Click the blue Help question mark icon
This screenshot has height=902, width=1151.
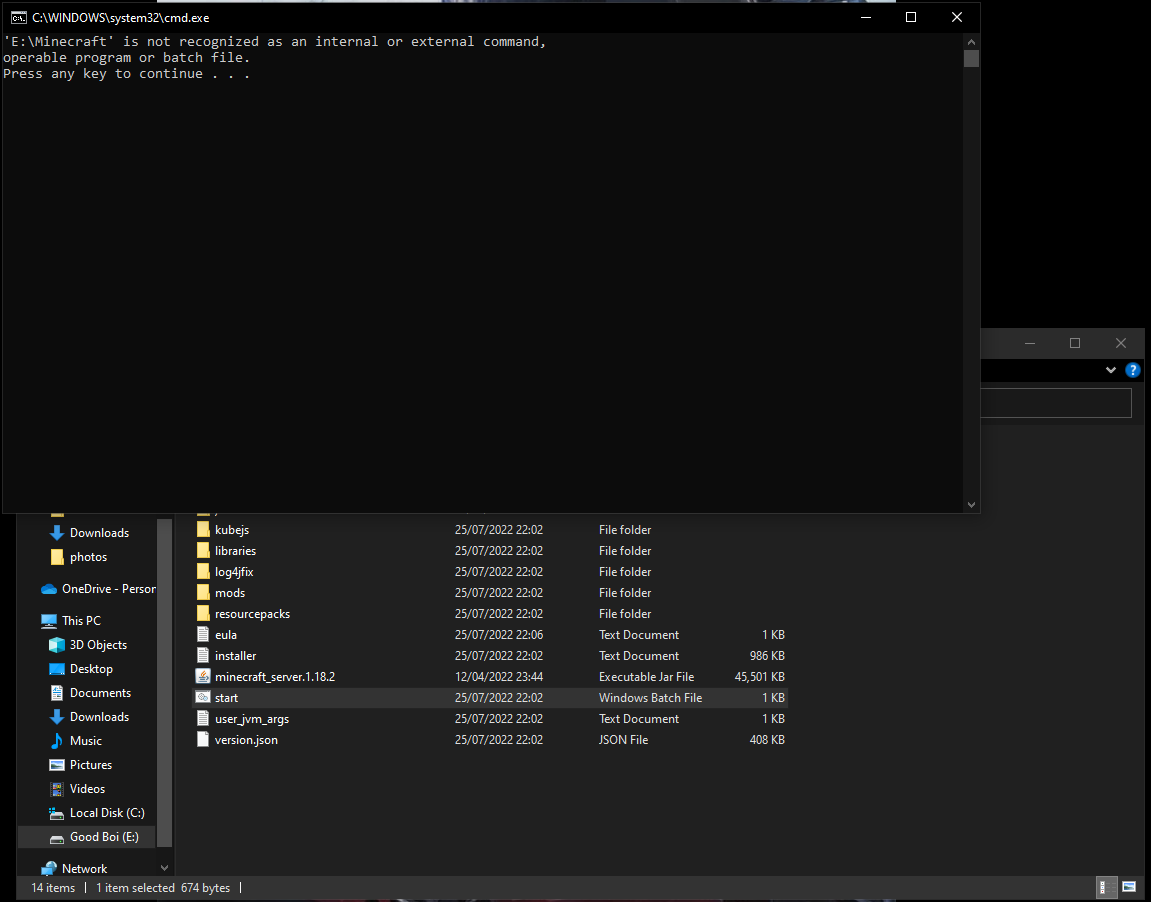coord(1132,369)
